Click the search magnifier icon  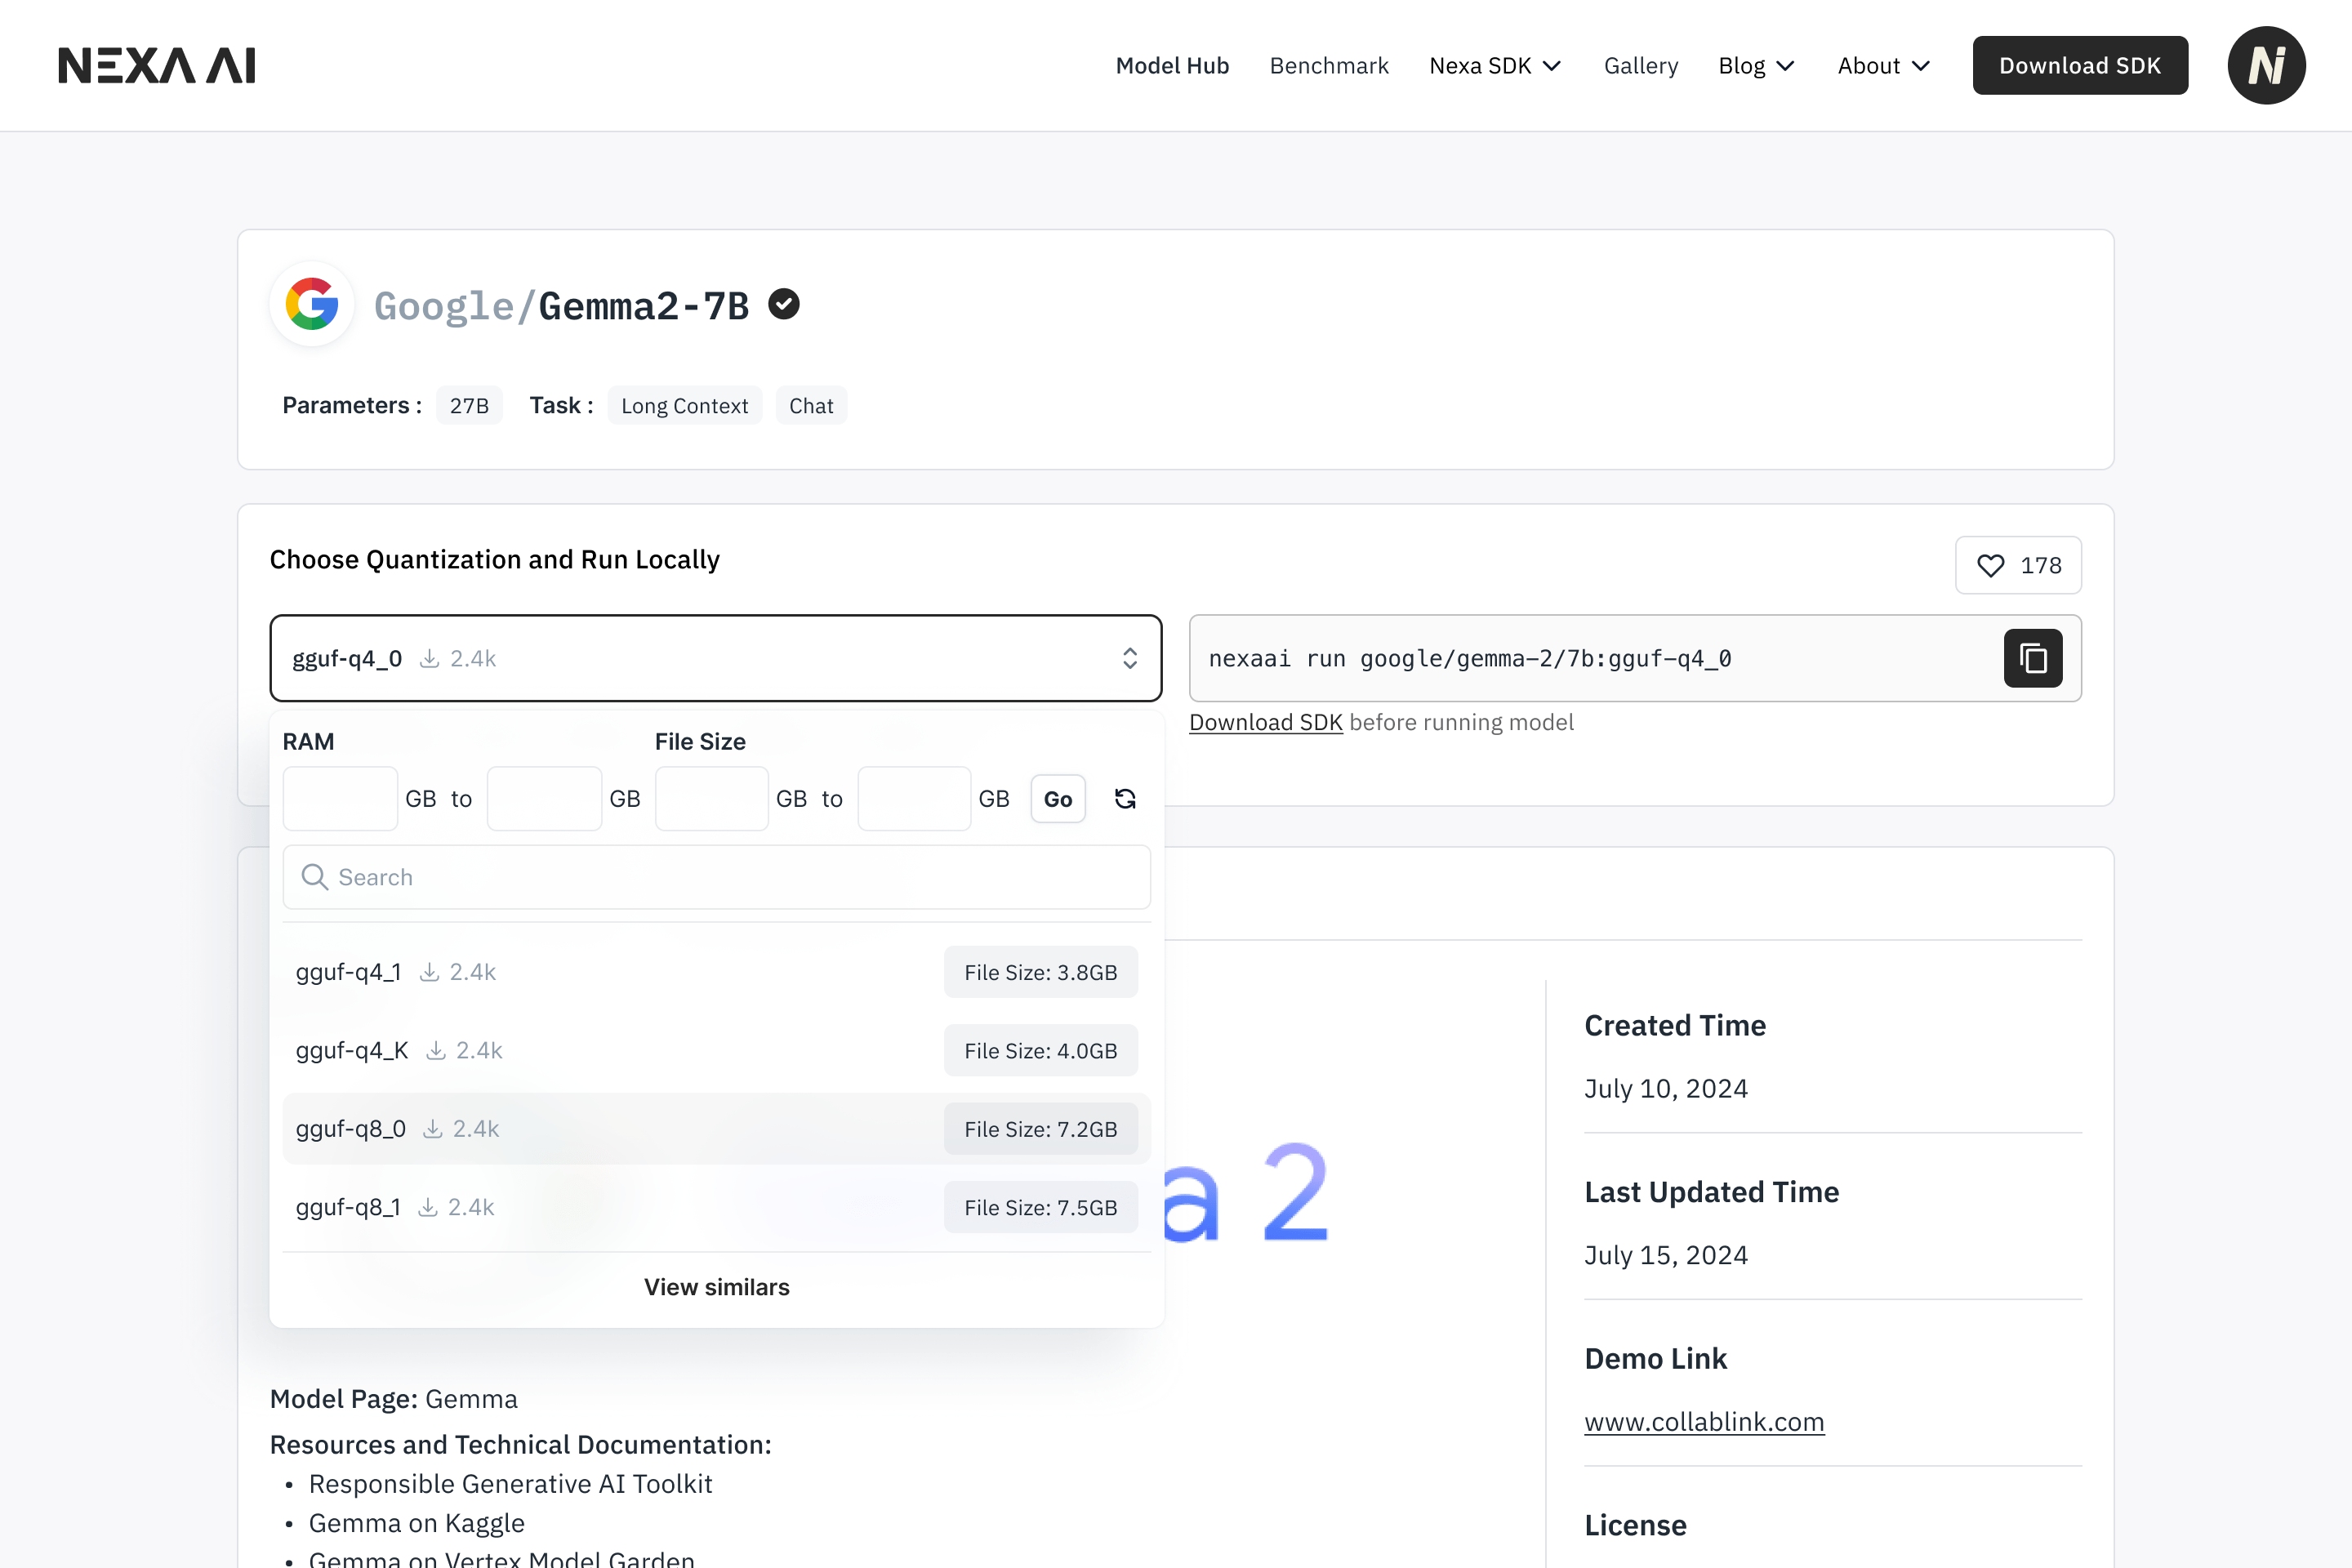pos(315,877)
